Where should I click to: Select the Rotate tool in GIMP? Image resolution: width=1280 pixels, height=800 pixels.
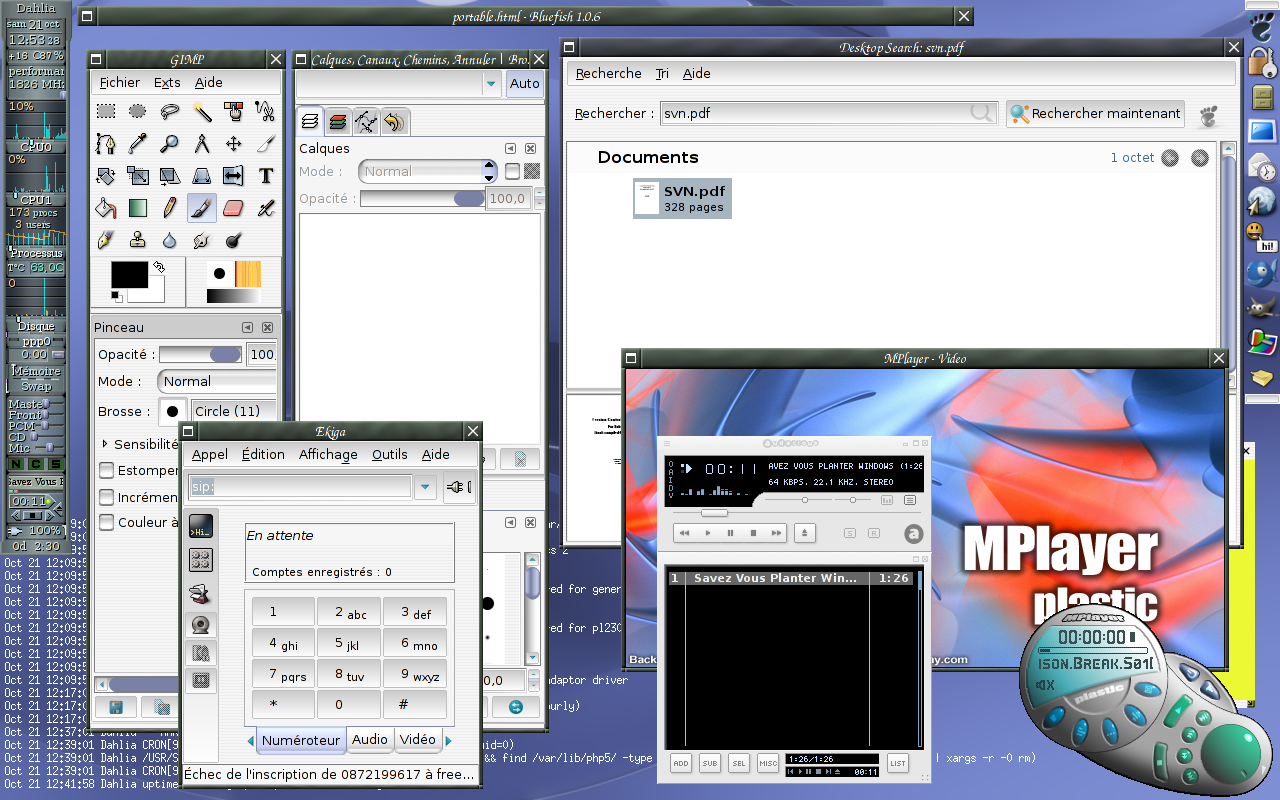[x=106, y=176]
